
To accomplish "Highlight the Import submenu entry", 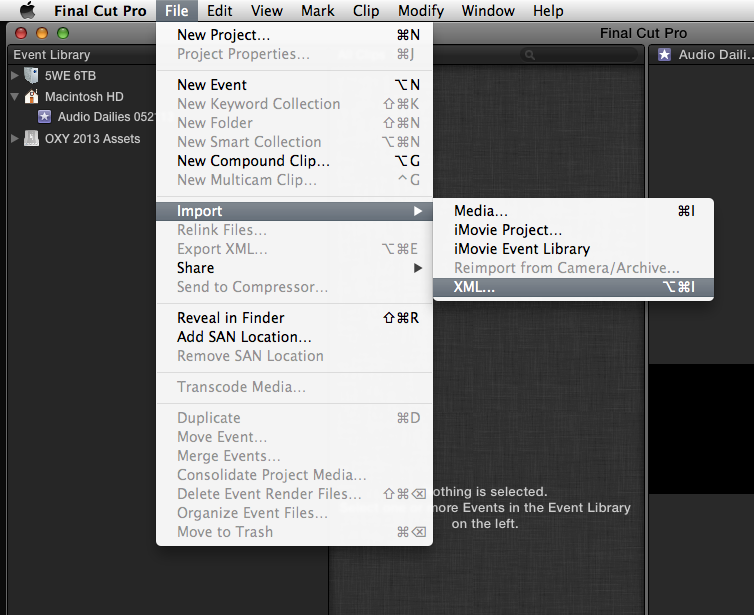I will tap(294, 211).
